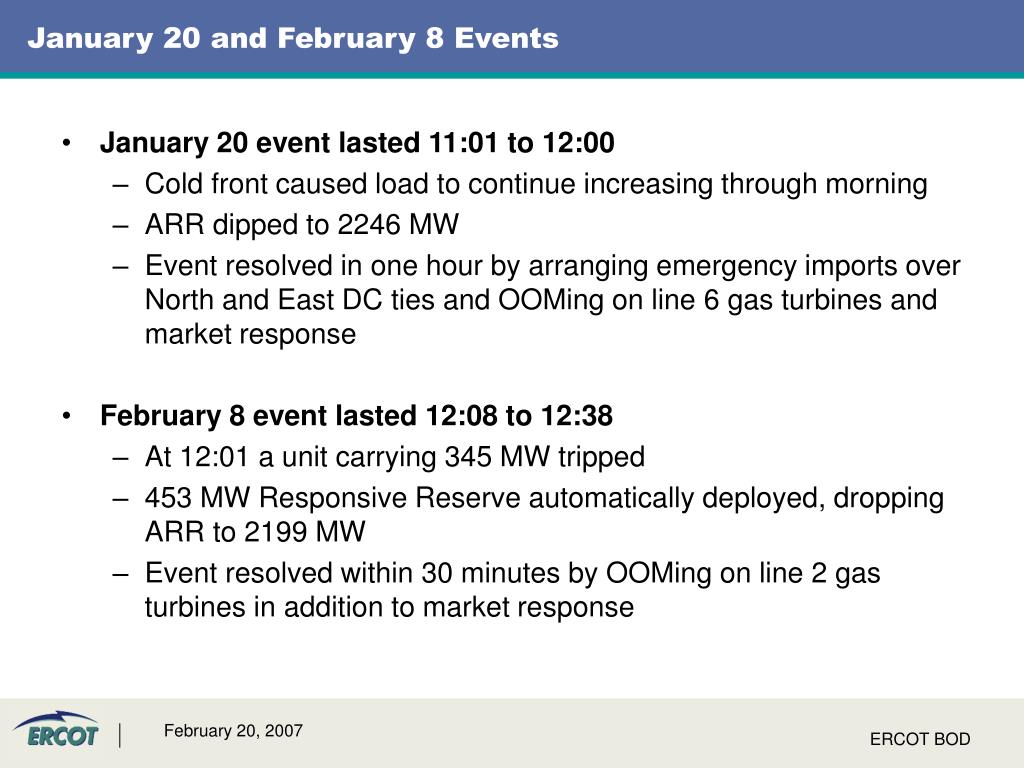The height and width of the screenshot is (768, 1024).
Task: Click the 'Event resolved in one hour' line
Action: tap(552, 266)
